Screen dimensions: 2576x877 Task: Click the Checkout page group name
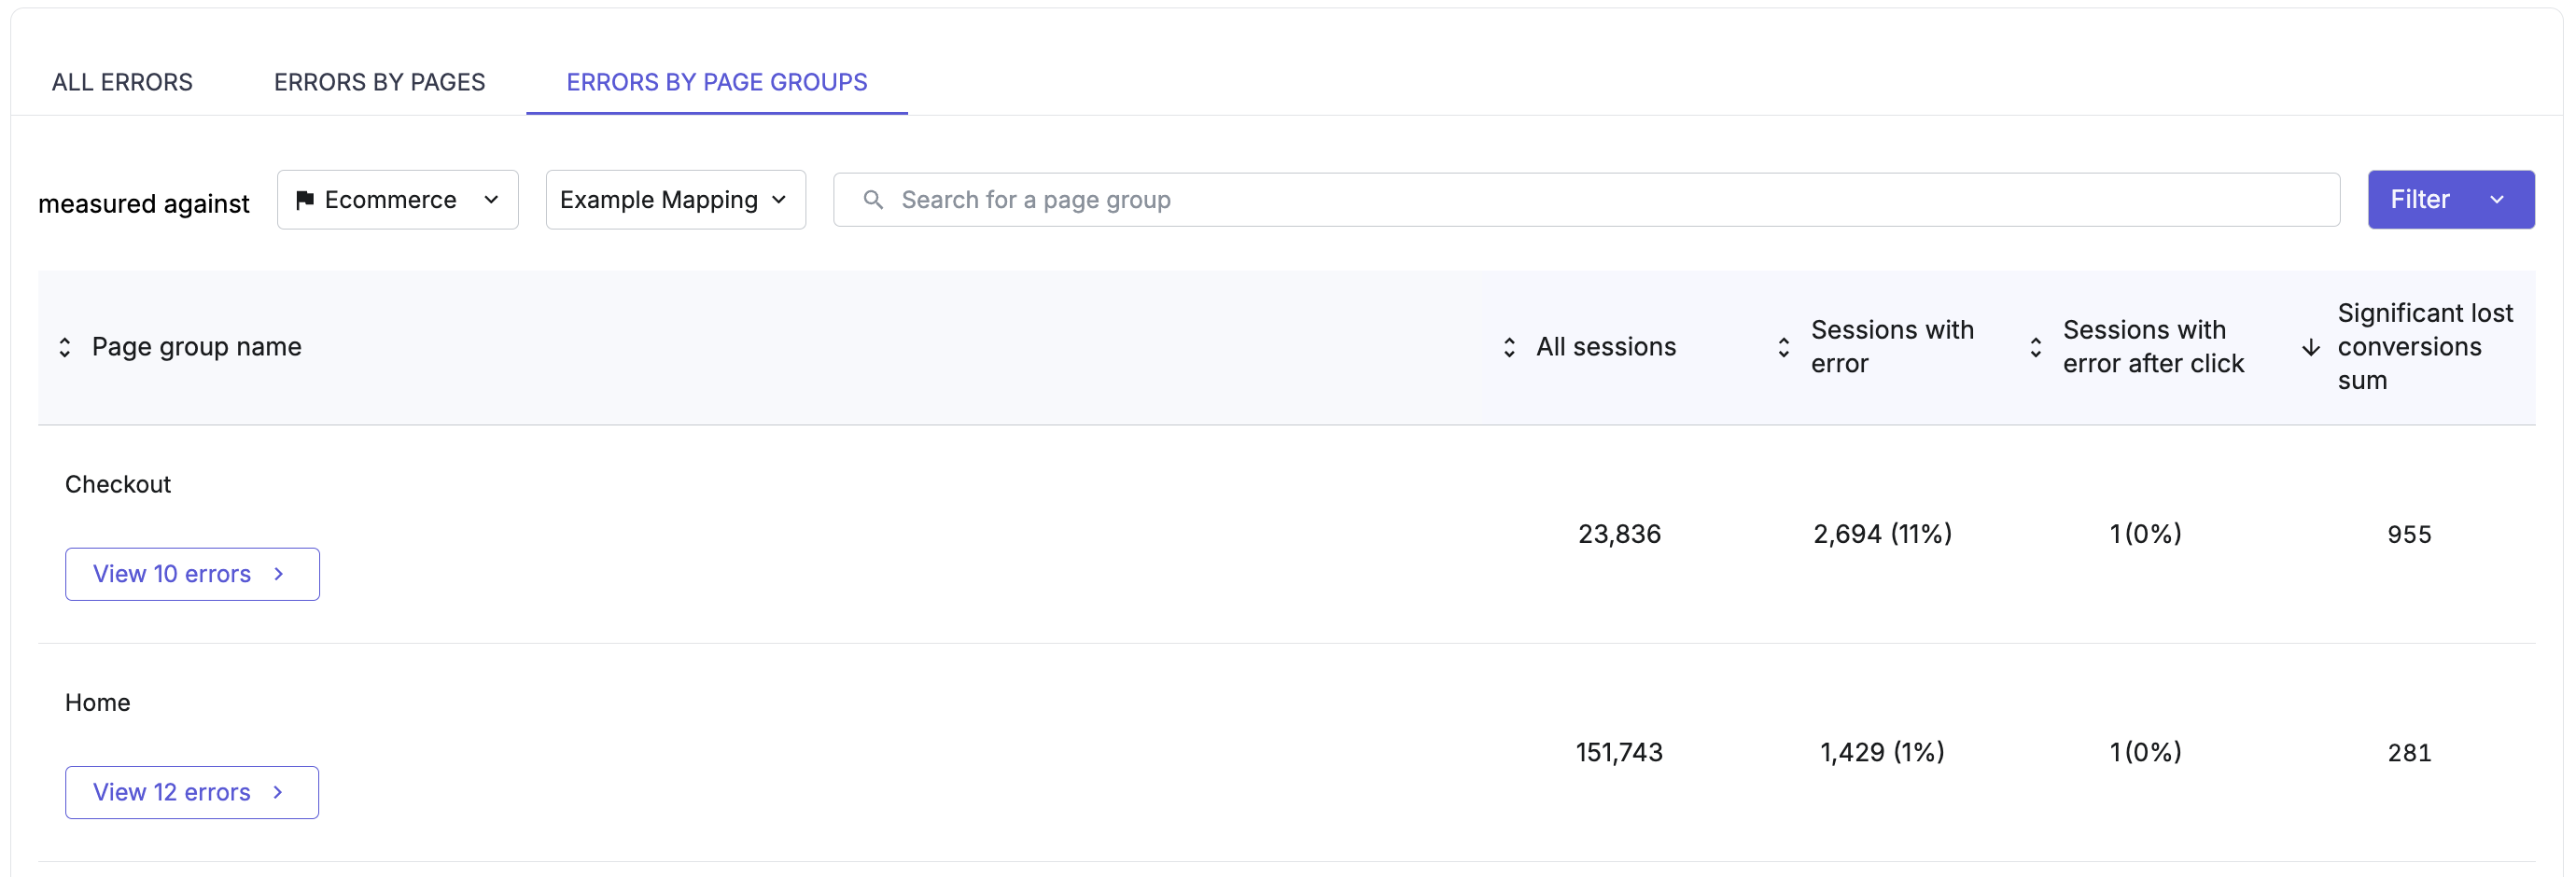pos(118,484)
